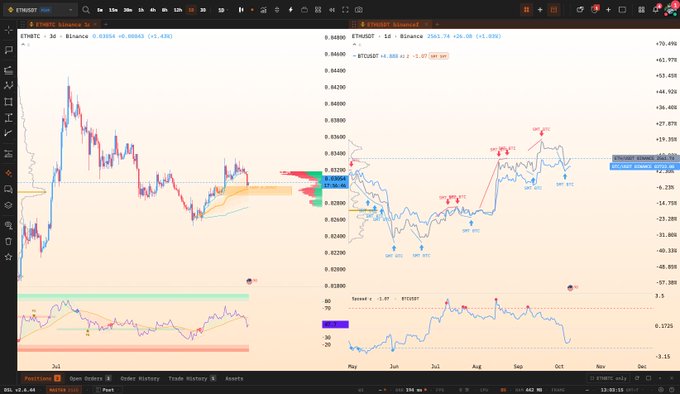Enter fullscreen mode
The height and width of the screenshot is (394, 680).
(345, 10)
